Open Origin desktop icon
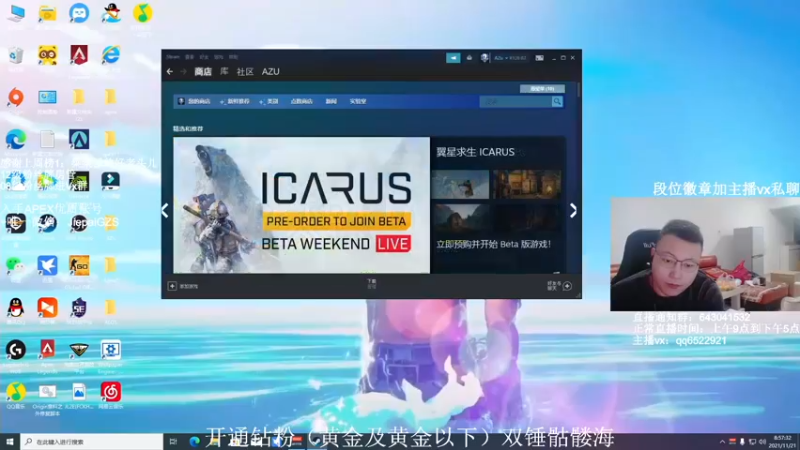The width and height of the screenshot is (800, 450). pos(16,98)
